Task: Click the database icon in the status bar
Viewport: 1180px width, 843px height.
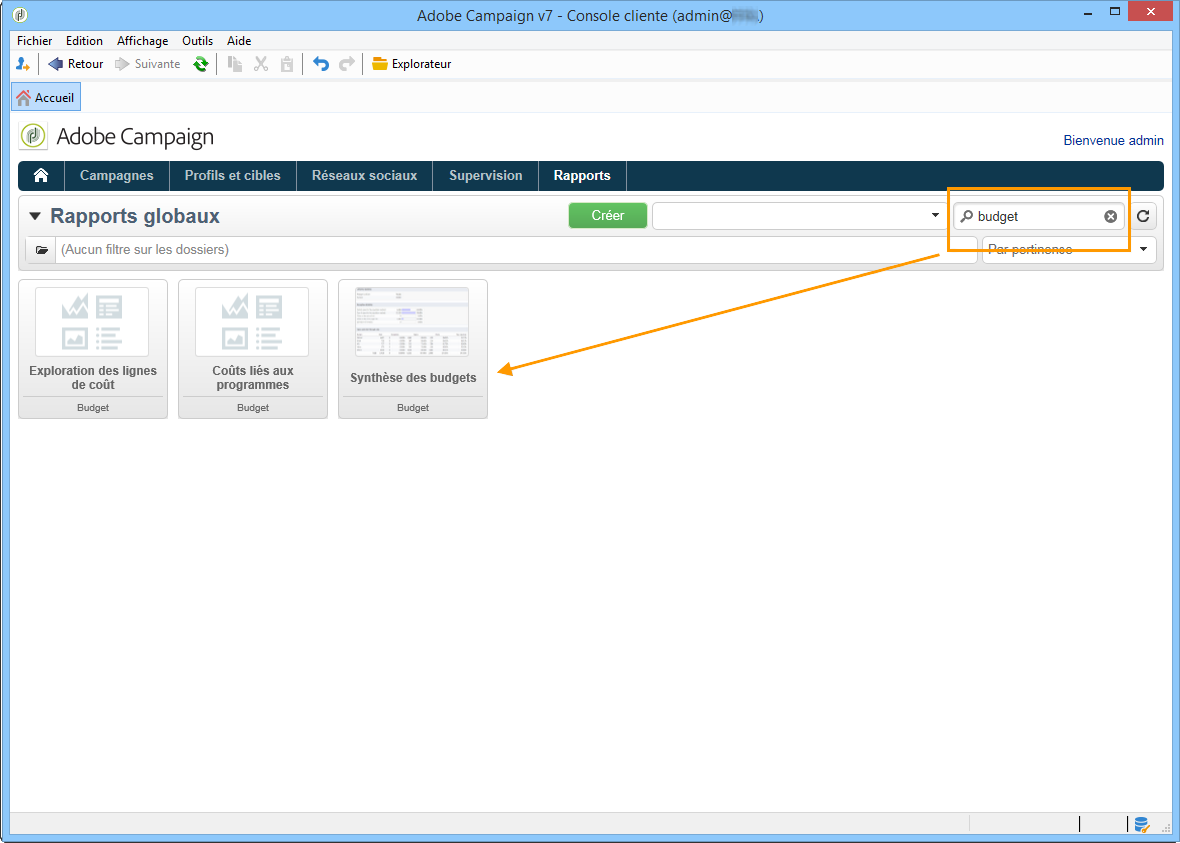Action: tap(1142, 823)
